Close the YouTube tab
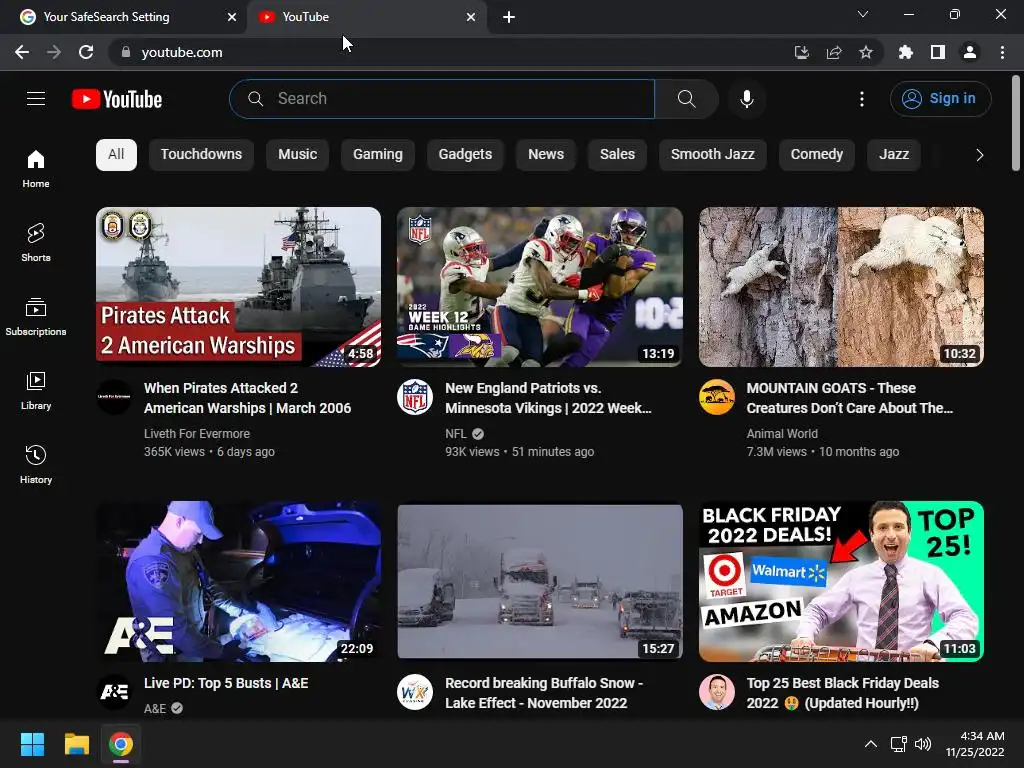The height and width of the screenshot is (768, 1024). [x=471, y=17]
